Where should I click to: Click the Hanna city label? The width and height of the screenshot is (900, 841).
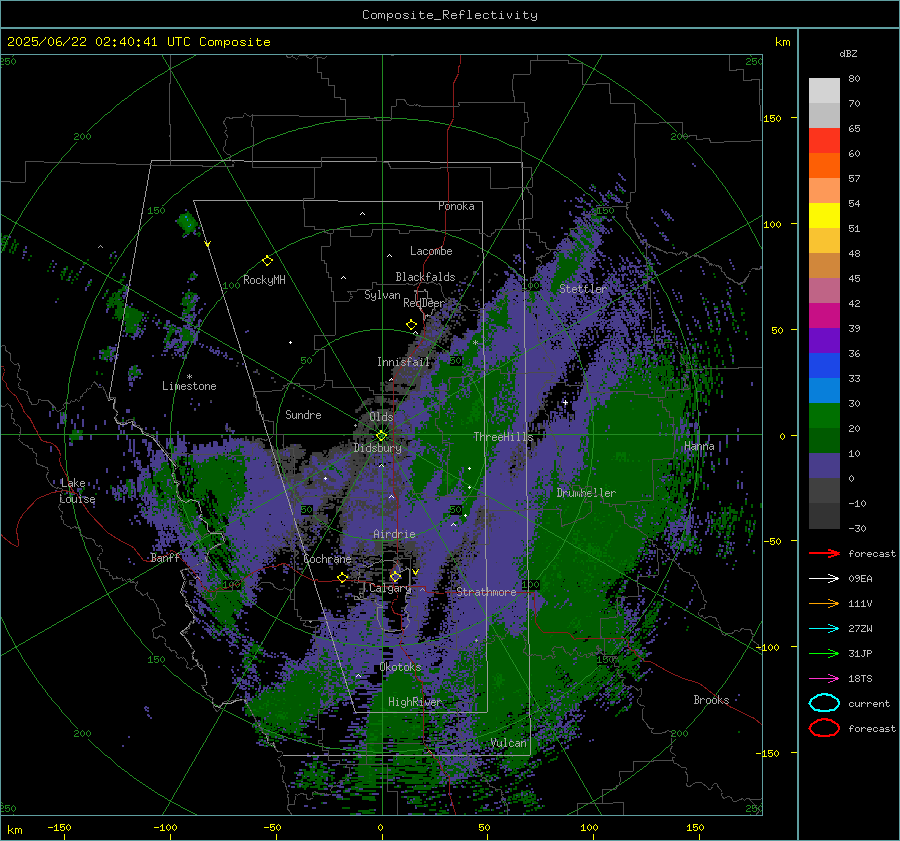pyautogui.click(x=699, y=446)
